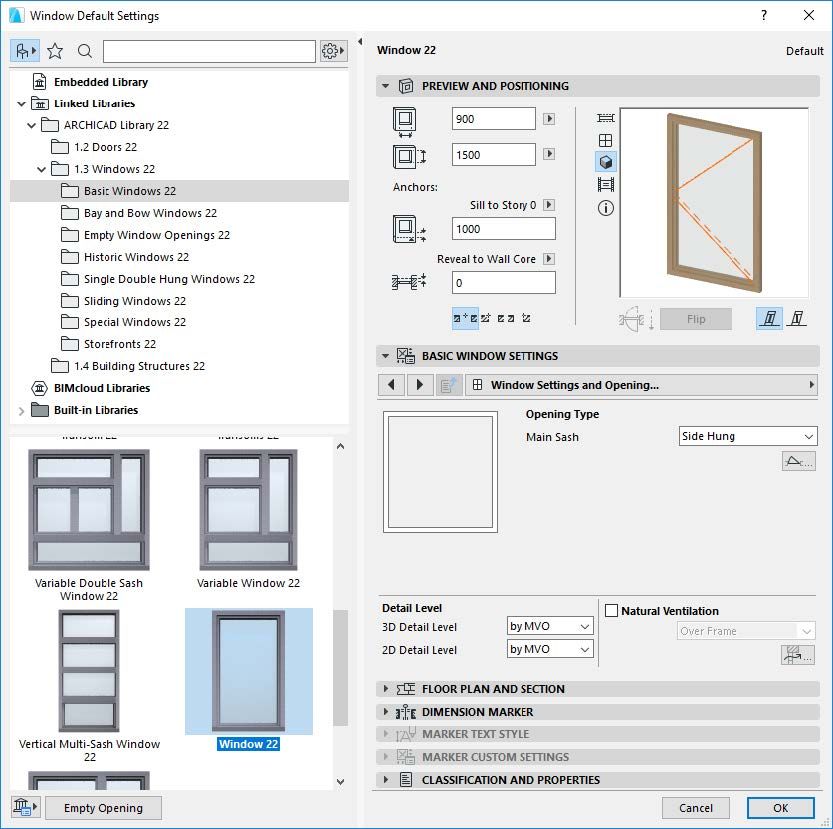Click the sill height field showing 1000

tap(504, 229)
